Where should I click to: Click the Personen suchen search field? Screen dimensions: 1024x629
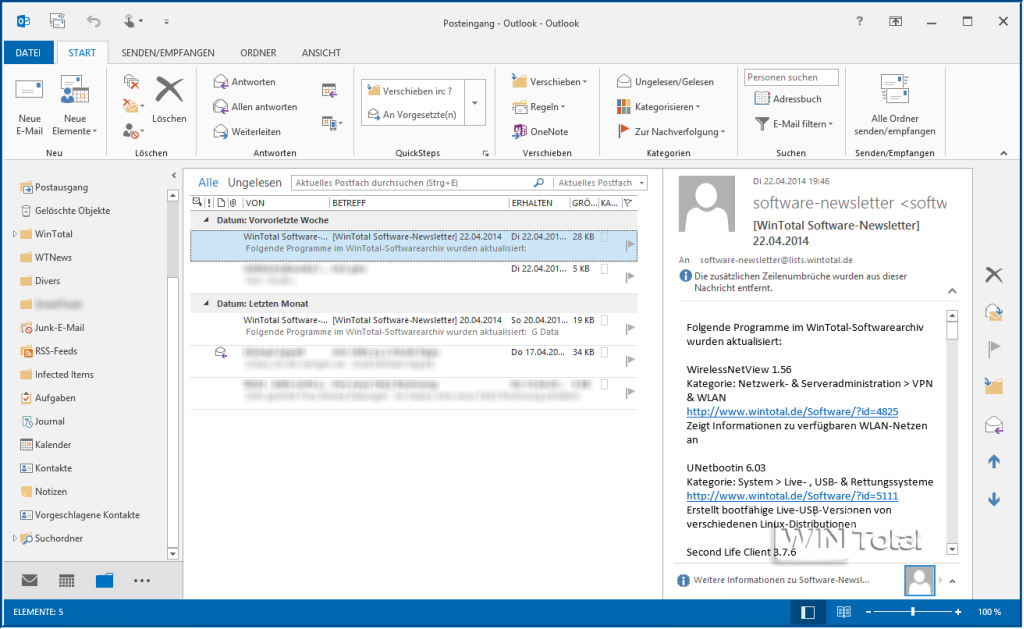[790, 77]
